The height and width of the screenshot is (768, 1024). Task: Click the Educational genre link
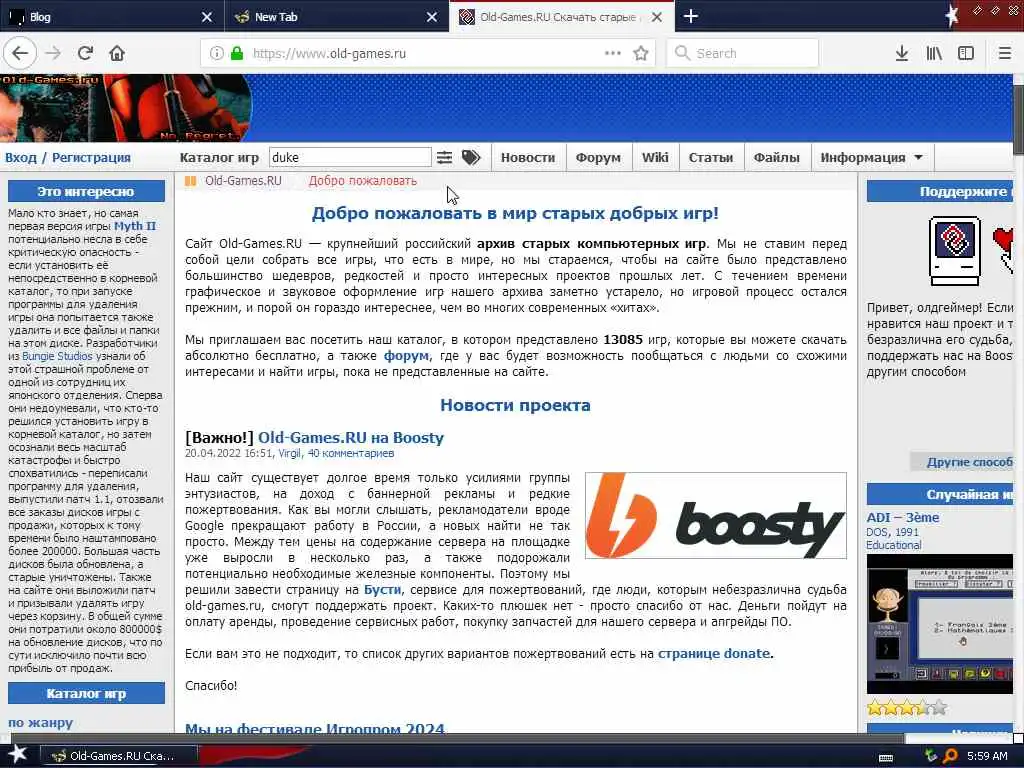coord(893,545)
